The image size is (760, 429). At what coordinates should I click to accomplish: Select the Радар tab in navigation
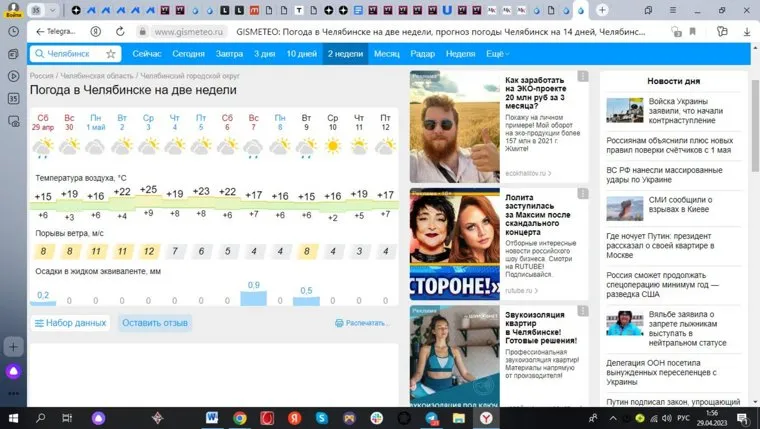point(423,53)
